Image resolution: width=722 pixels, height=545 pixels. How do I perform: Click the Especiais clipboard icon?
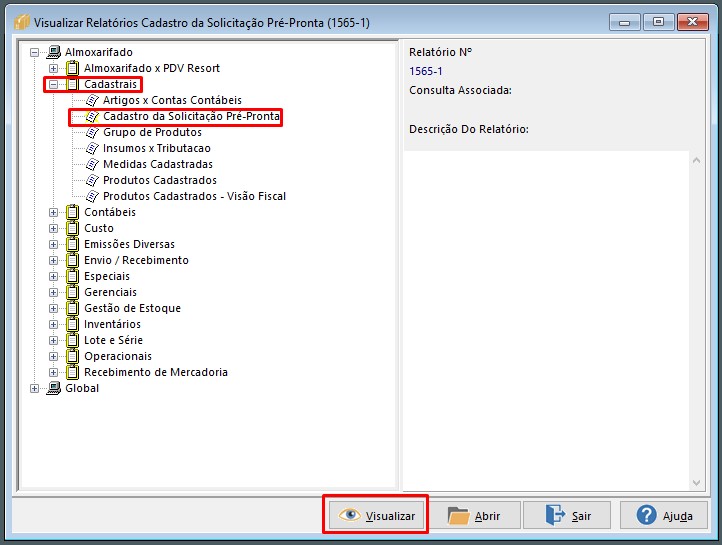coord(72,276)
